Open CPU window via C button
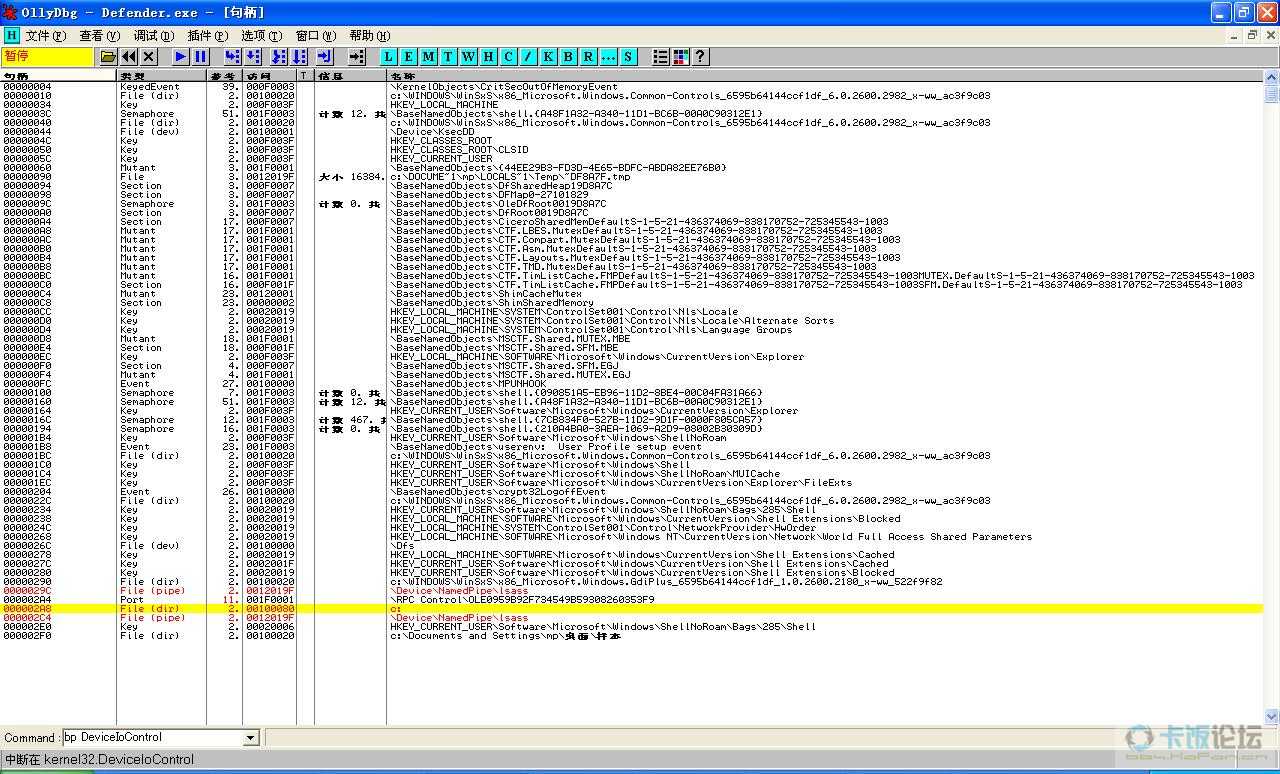Viewport: 1280px width, 774px height. coord(508,57)
